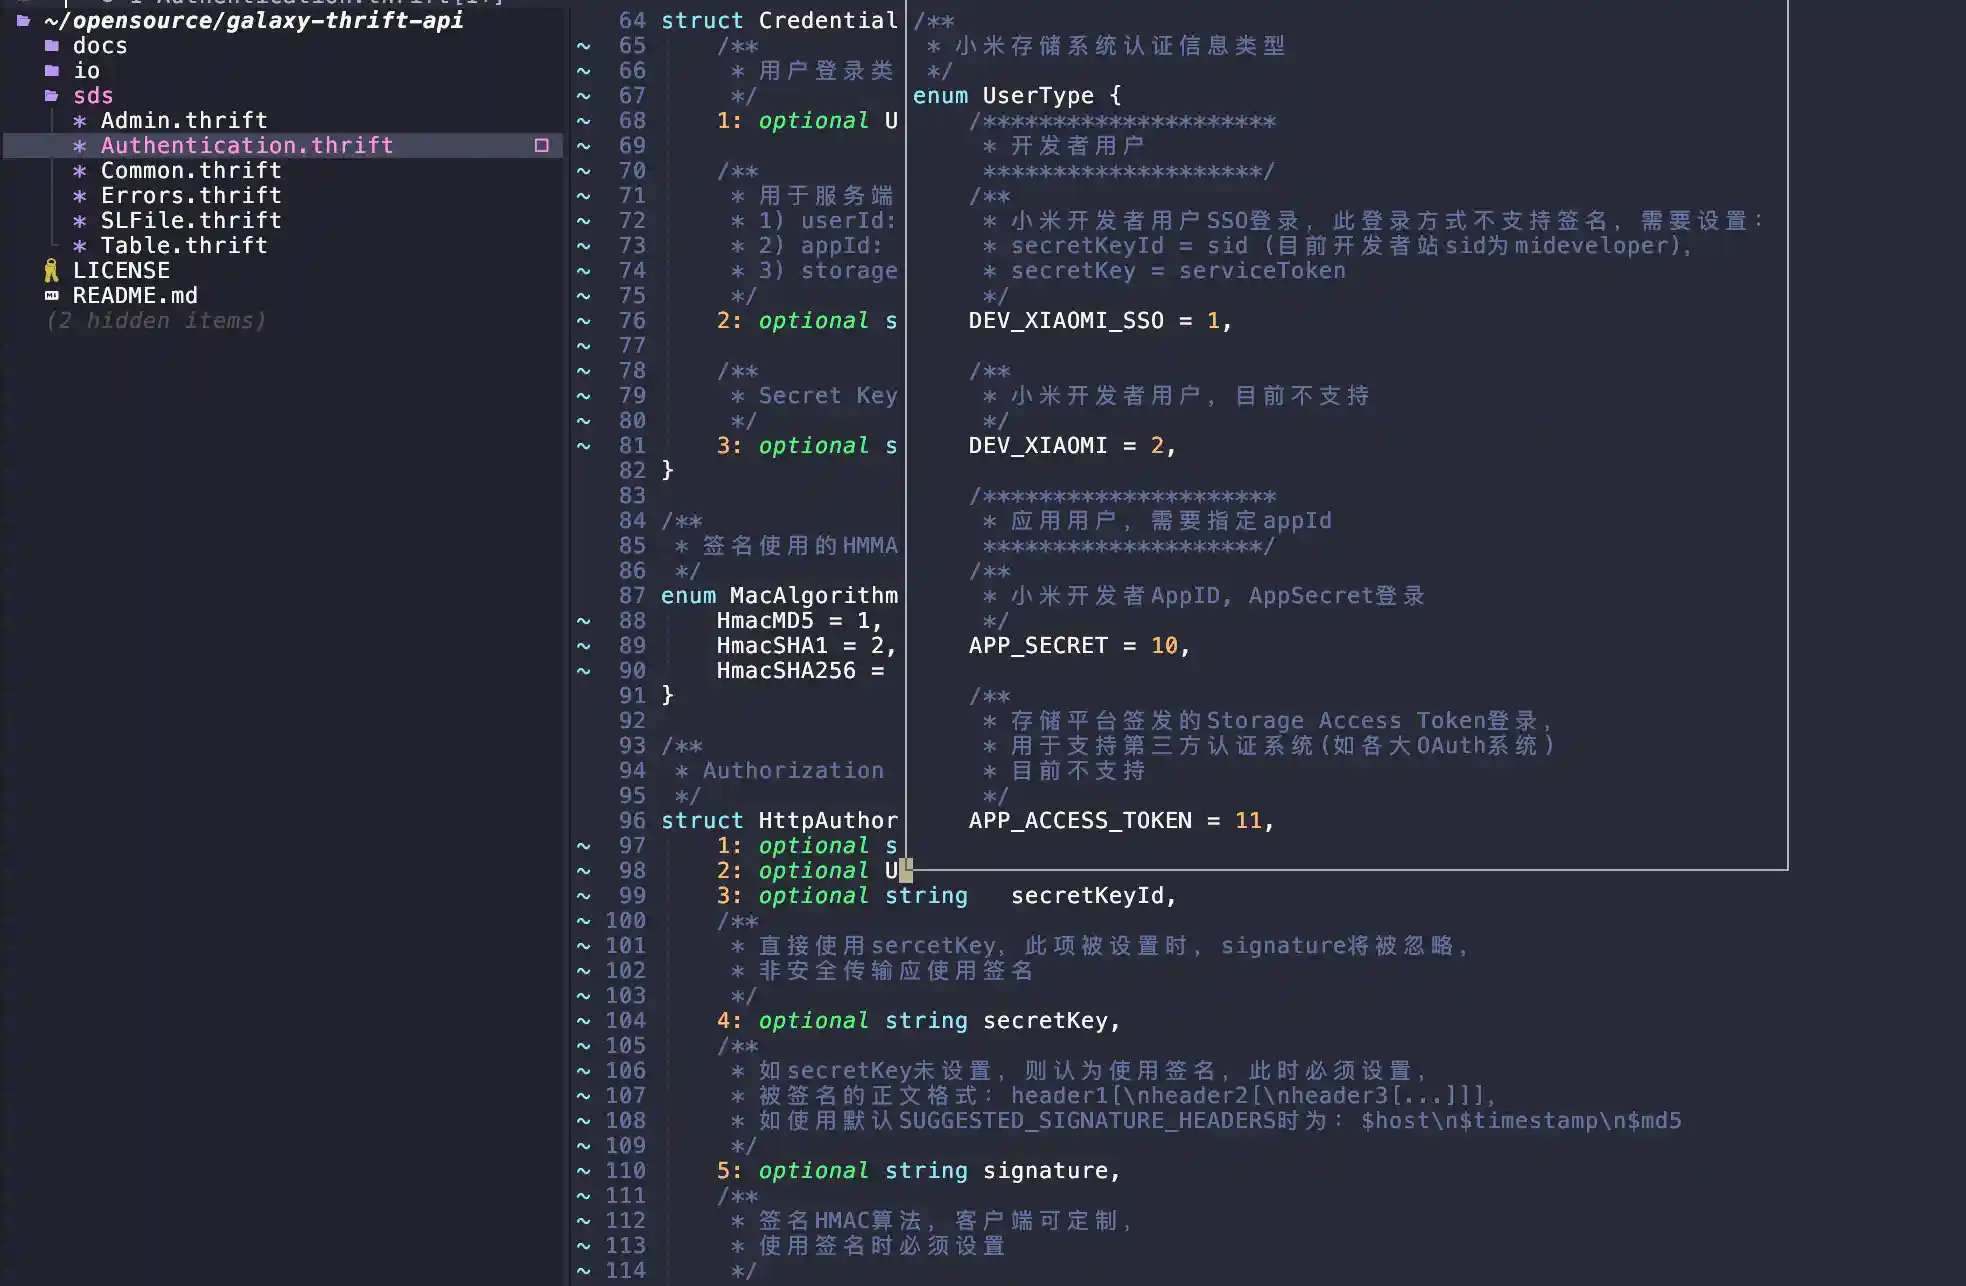
Task: Click the markdown icon beside README.md
Action: point(51,295)
